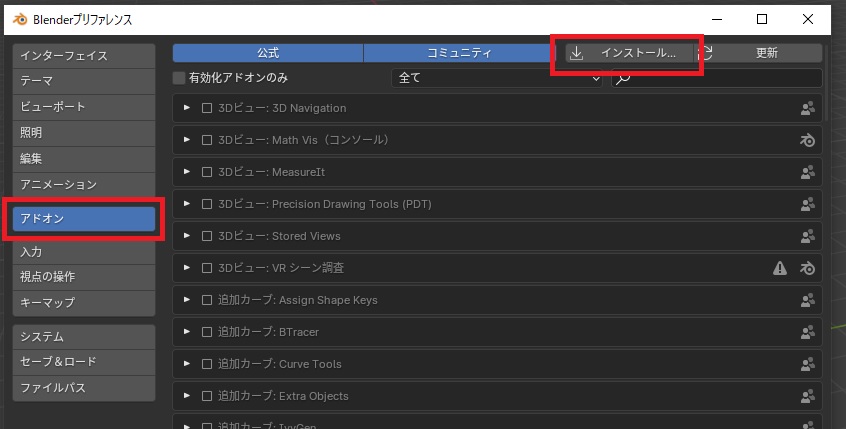Open the アニメーション preferences section

84,185
